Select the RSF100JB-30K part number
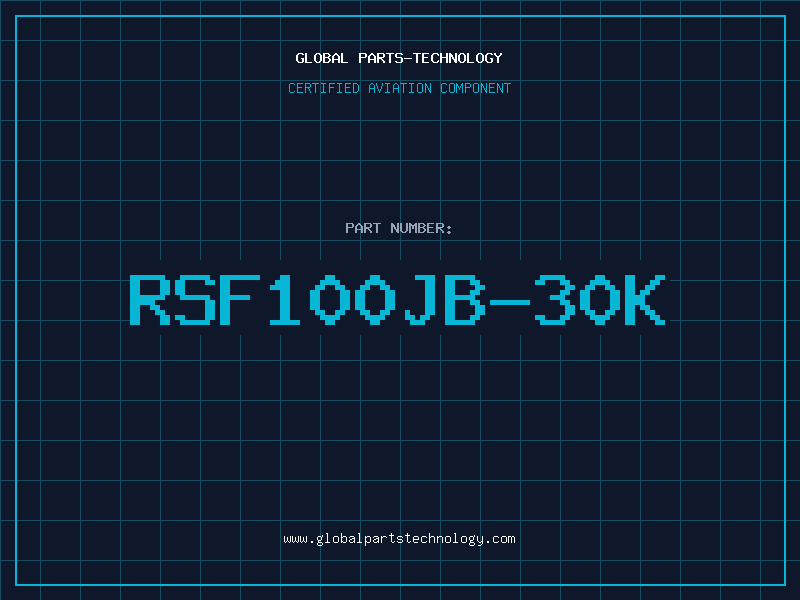This screenshot has height=600, width=800. (397, 299)
